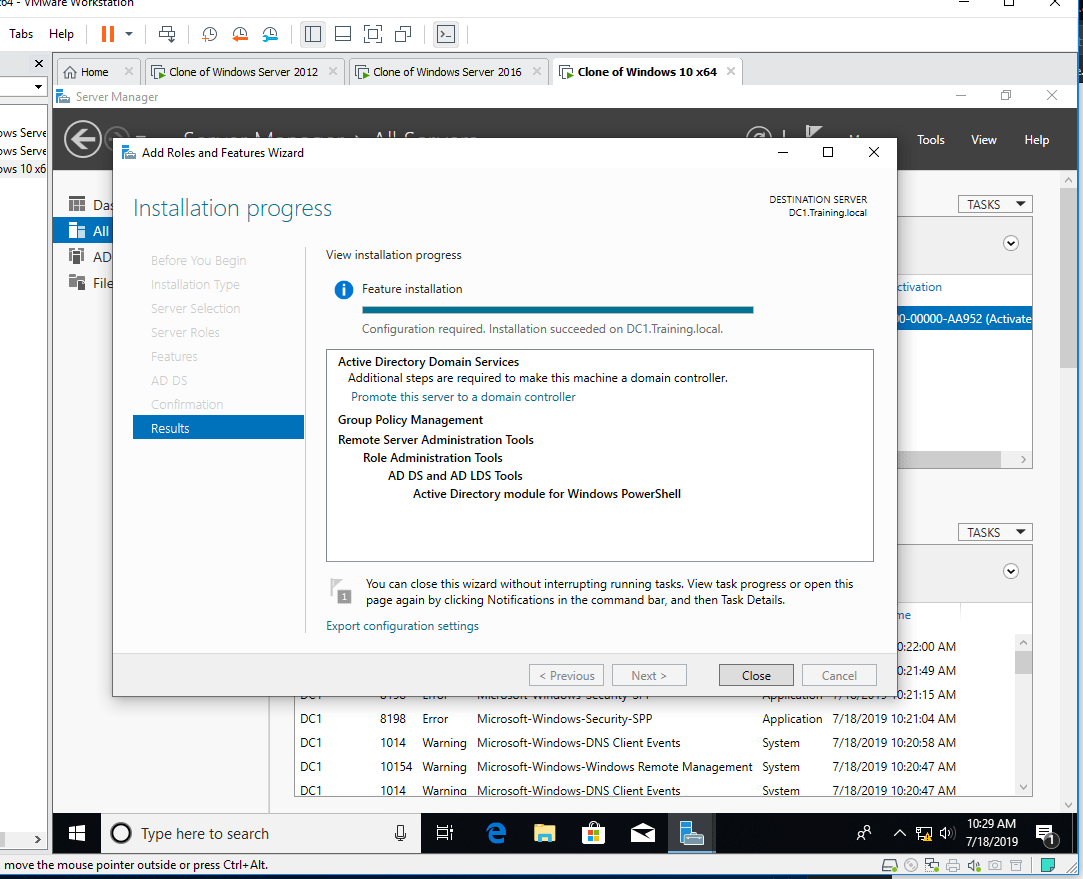
Task: Open Server Manager Help menu
Action: coord(1037,140)
